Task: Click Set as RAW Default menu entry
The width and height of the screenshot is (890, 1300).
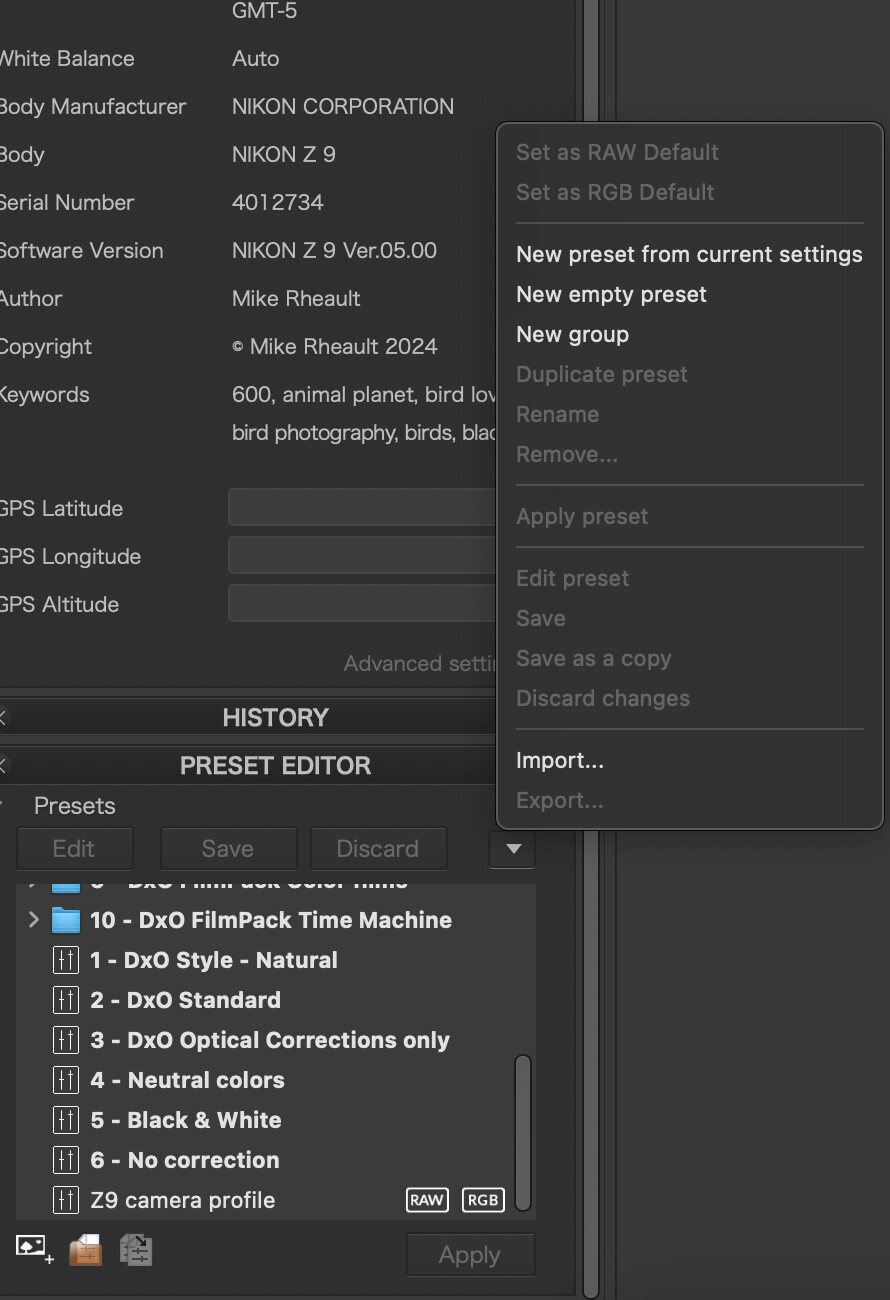Action: [x=617, y=152]
